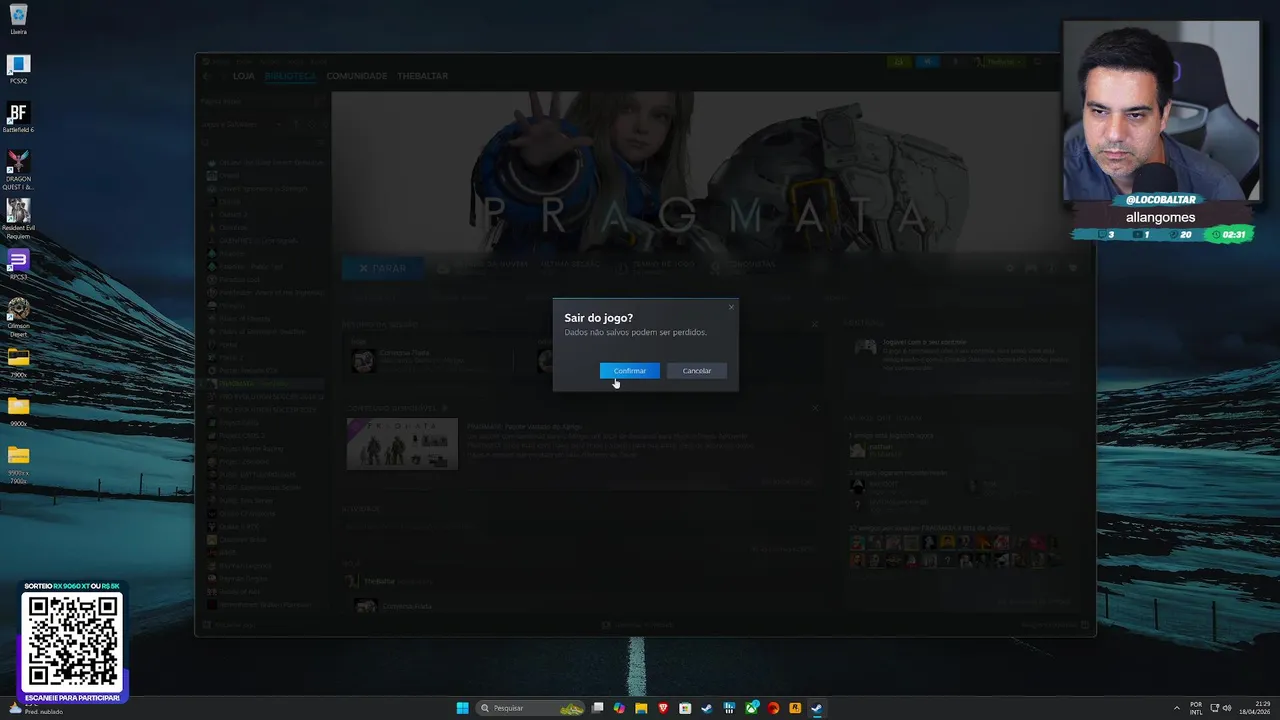
Task: Open the Pragmata game settings gear icon
Action: point(1010,268)
